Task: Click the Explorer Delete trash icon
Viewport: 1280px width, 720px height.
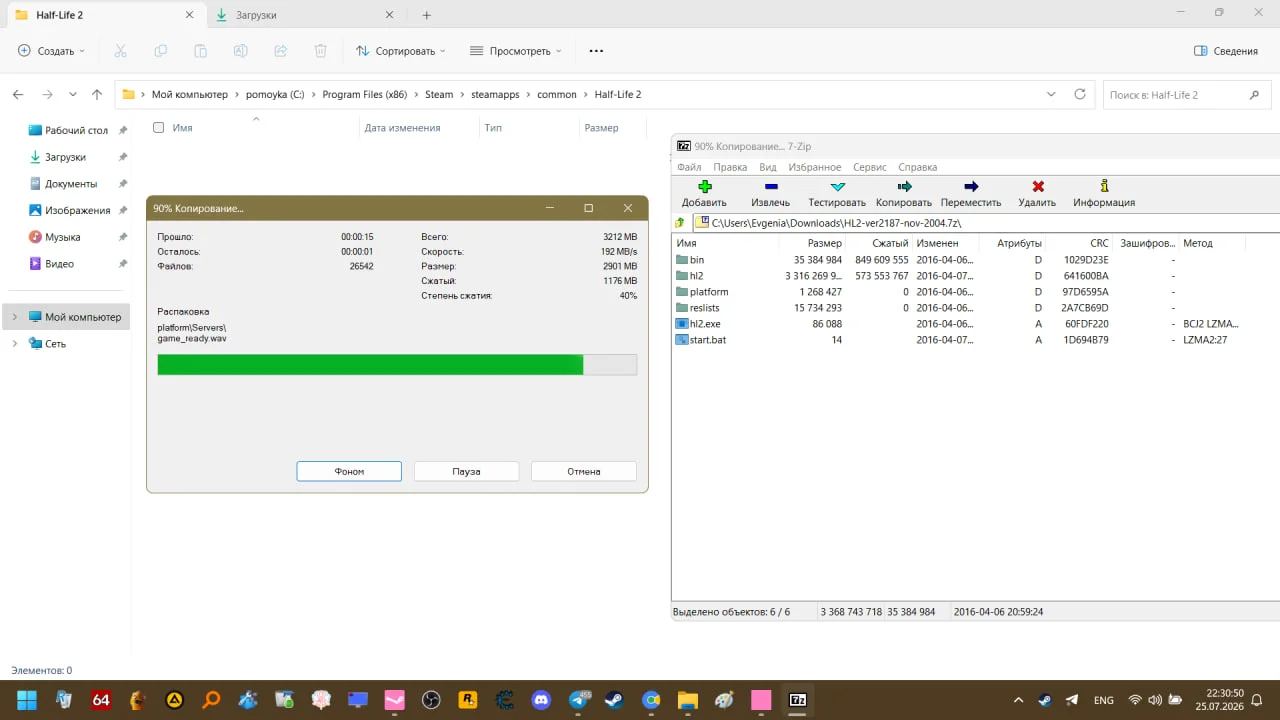Action: (x=321, y=51)
